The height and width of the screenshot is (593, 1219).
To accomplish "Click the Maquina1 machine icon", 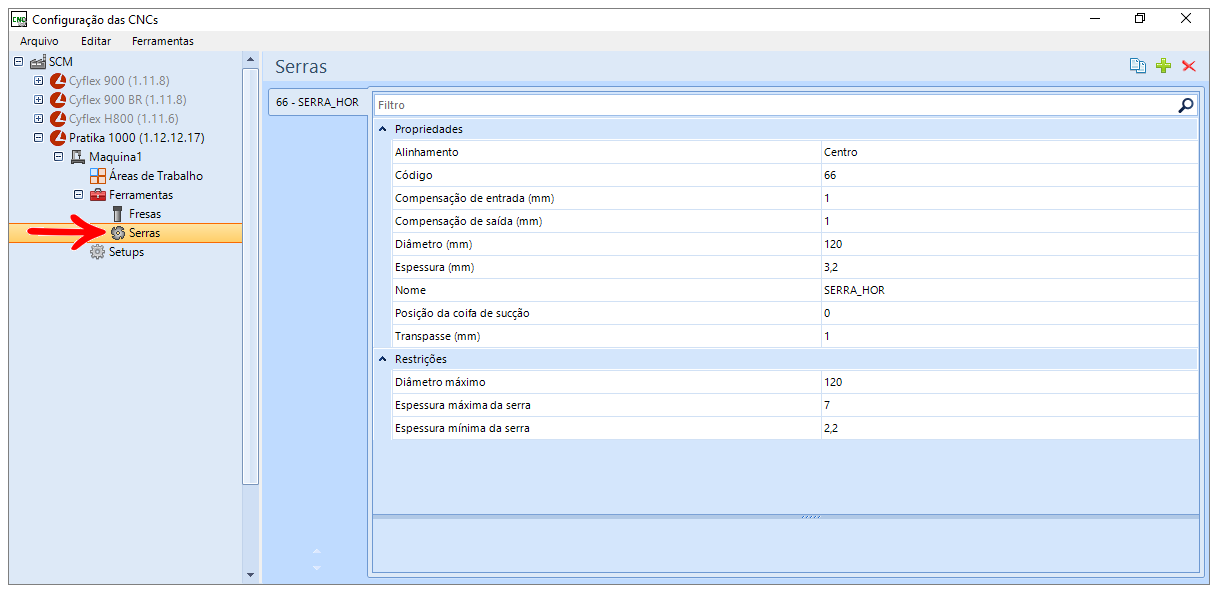I will click(77, 157).
